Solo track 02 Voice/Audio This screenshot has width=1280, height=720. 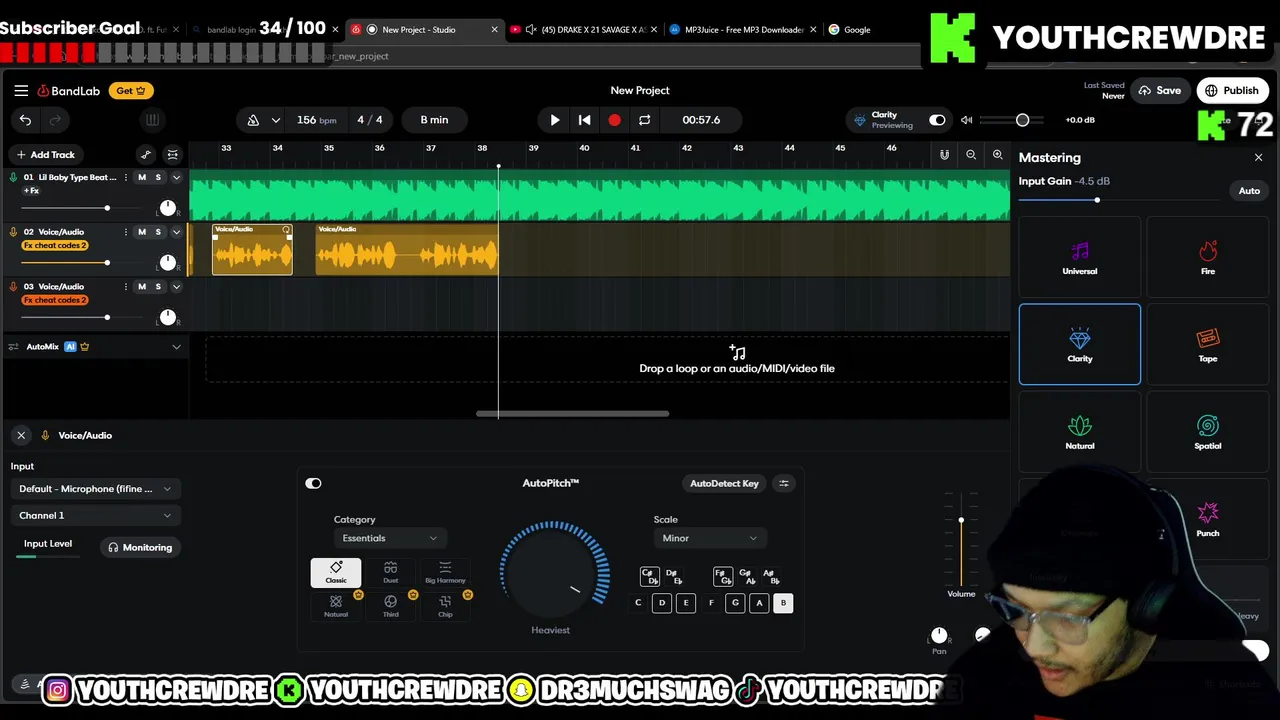(158, 232)
